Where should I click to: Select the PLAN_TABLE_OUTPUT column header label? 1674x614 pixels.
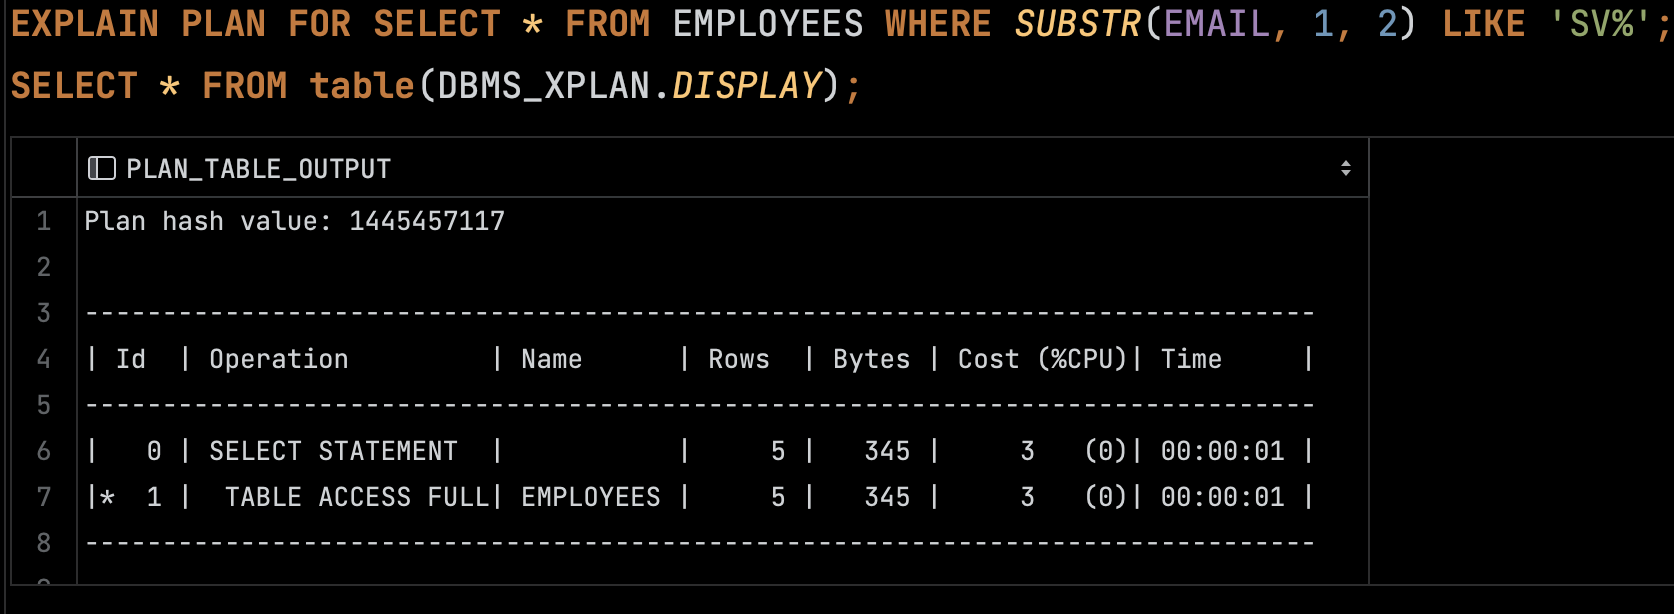258,169
